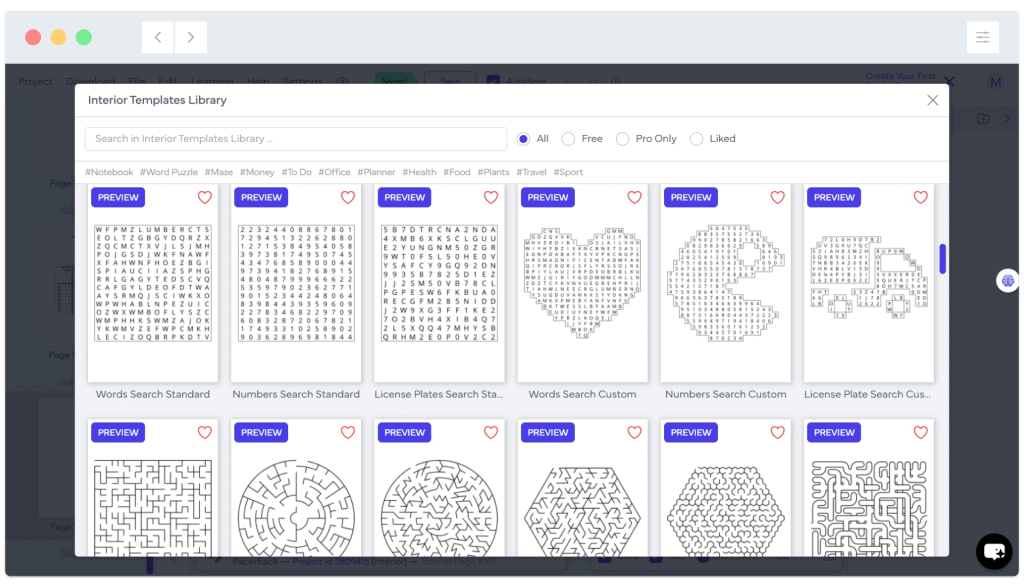Go back with the left arrow
The image size is (1024, 587).
(x=158, y=37)
